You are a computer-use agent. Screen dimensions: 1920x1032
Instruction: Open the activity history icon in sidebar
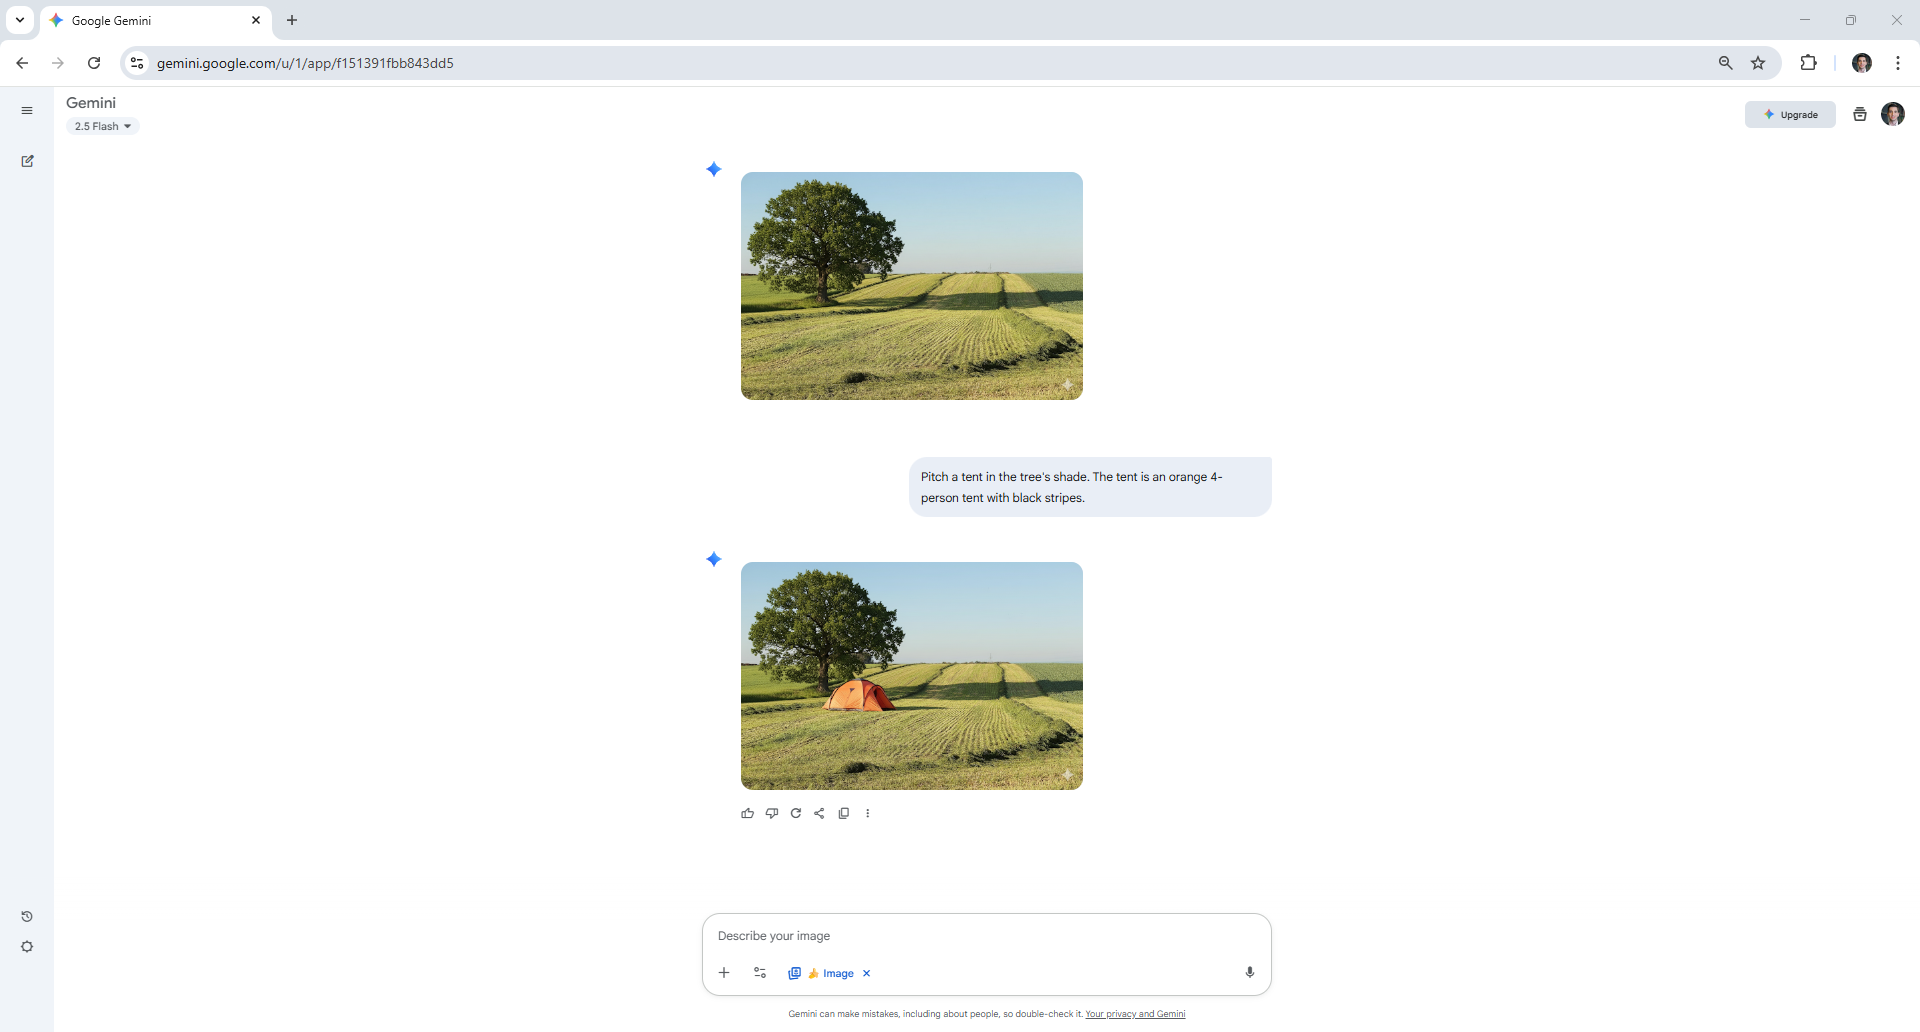coord(27,916)
